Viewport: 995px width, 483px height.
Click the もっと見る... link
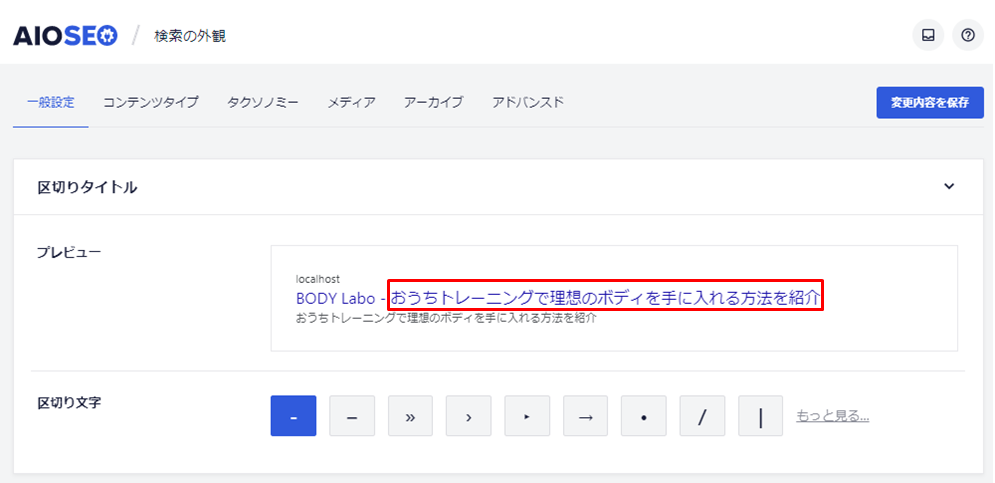[x=833, y=416]
